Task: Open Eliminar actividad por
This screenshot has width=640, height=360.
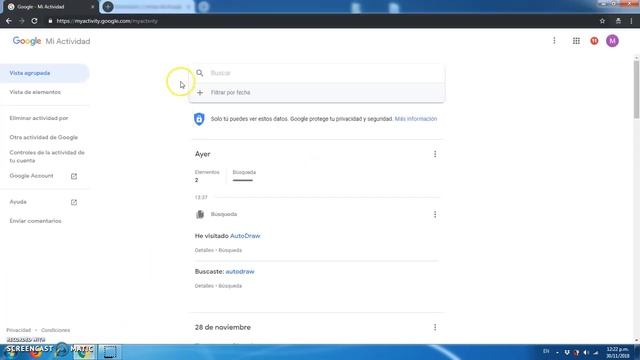Action: [x=39, y=118]
